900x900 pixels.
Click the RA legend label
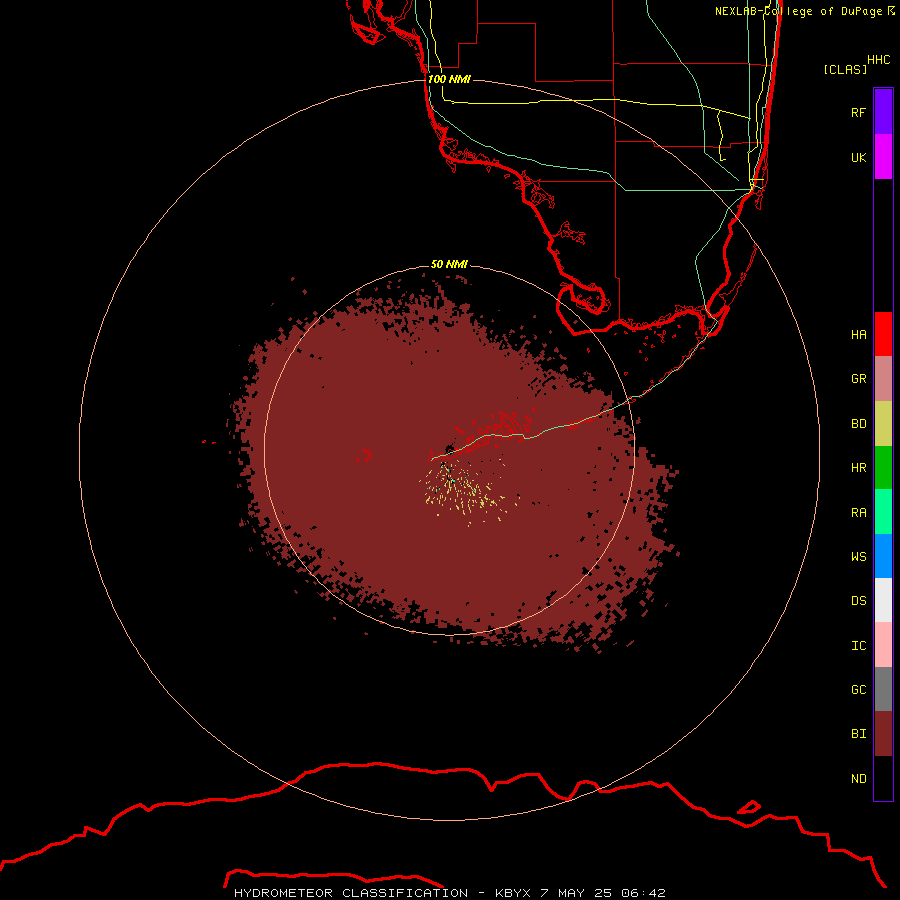click(x=858, y=513)
